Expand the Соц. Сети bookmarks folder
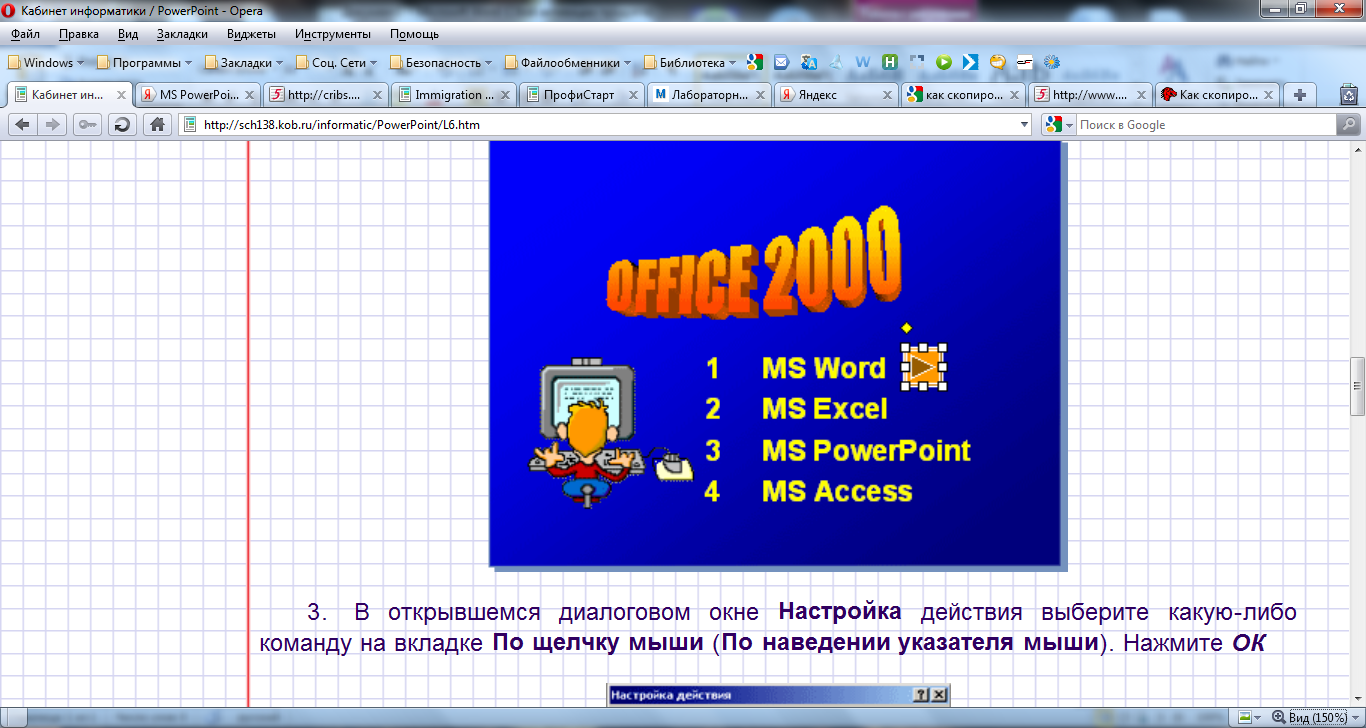Image resolution: width=1366 pixels, height=728 pixels. tap(336, 62)
